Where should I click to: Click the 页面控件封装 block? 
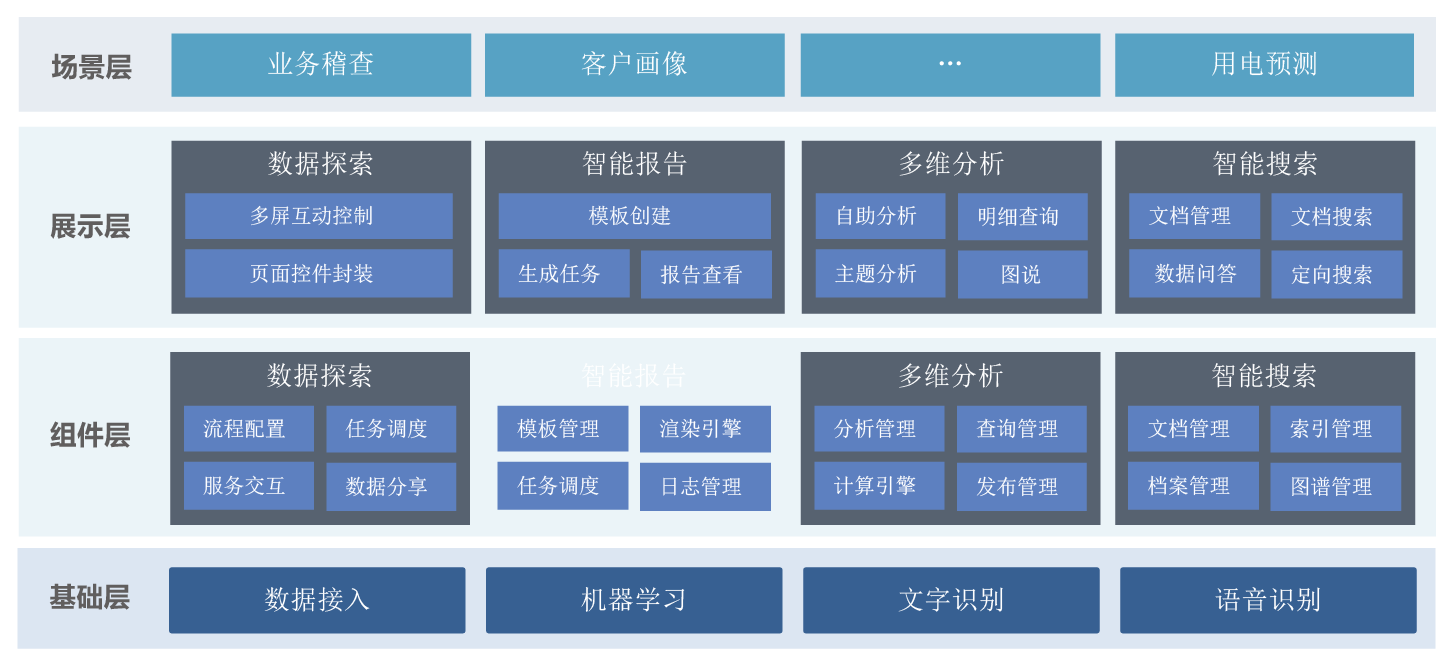318,274
